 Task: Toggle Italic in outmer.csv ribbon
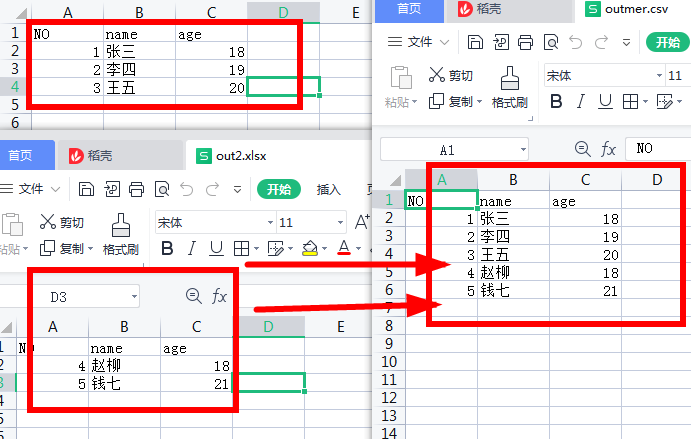point(581,101)
